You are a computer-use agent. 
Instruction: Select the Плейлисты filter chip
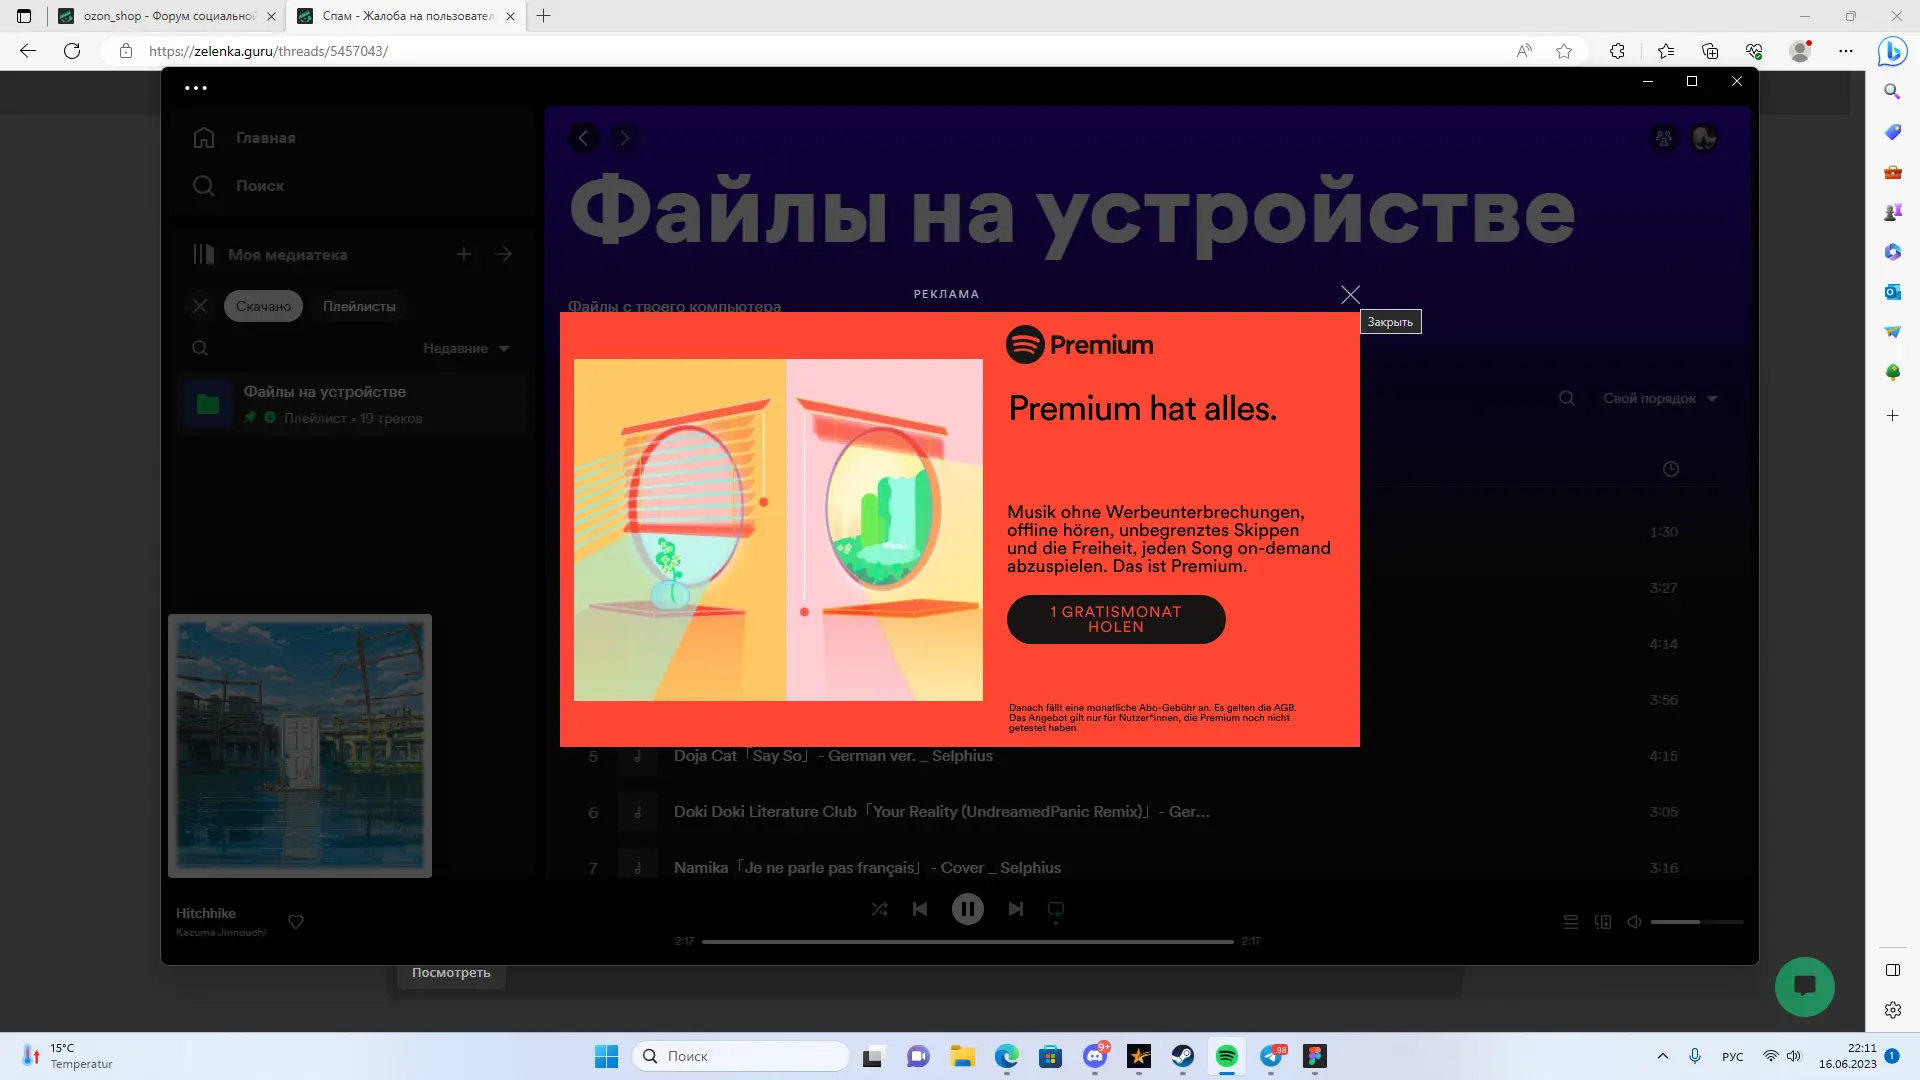point(359,306)
